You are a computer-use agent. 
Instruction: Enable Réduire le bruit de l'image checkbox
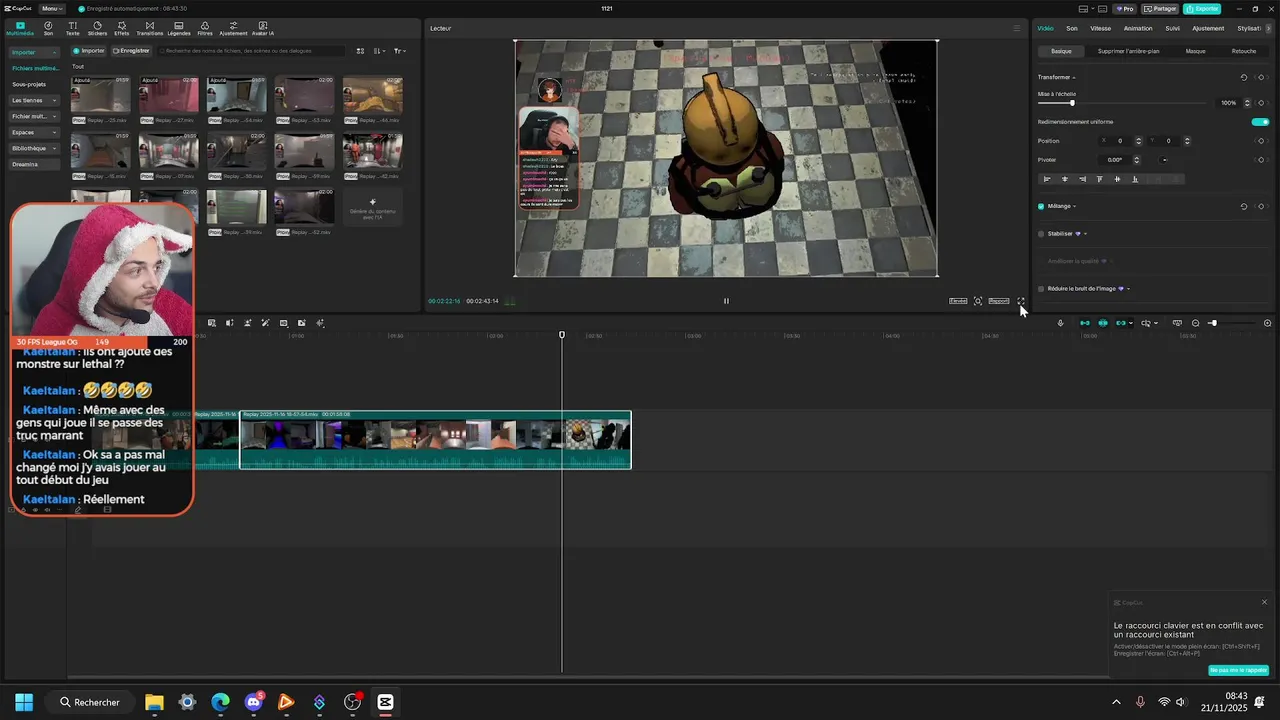click(x=1041, y=289)
